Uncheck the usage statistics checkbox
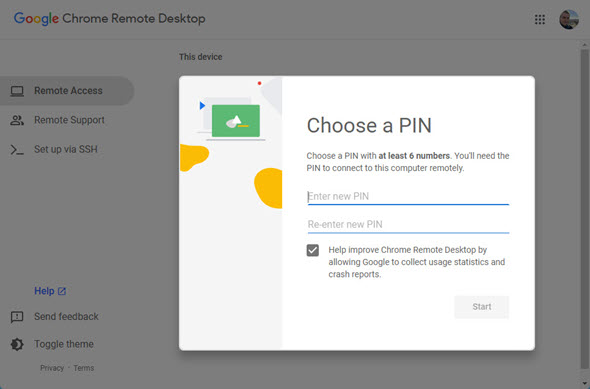This screenshot has width=590, height=389. [313, 250]
